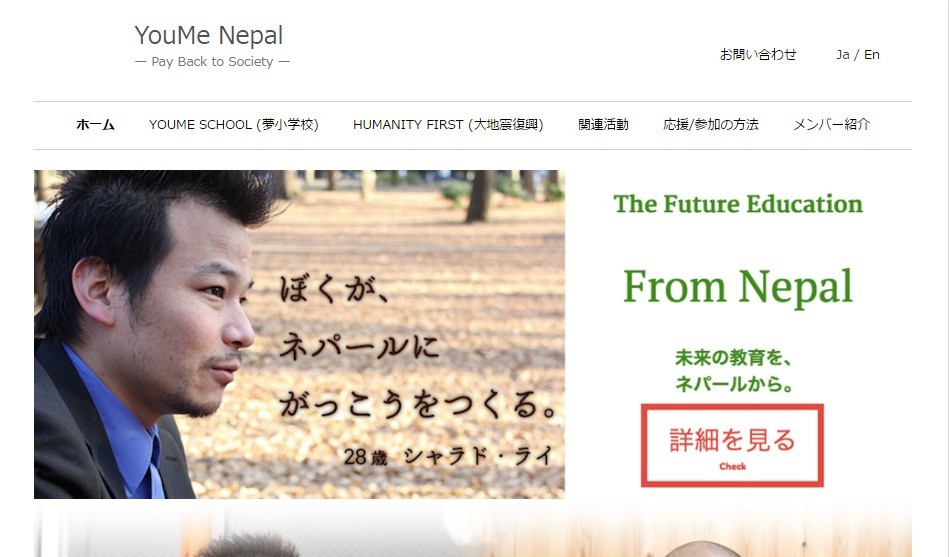Image resolution: width=949 pixels, height=557 pixels.
Task: Switch language to Ja
Action: tap(842, 54)
